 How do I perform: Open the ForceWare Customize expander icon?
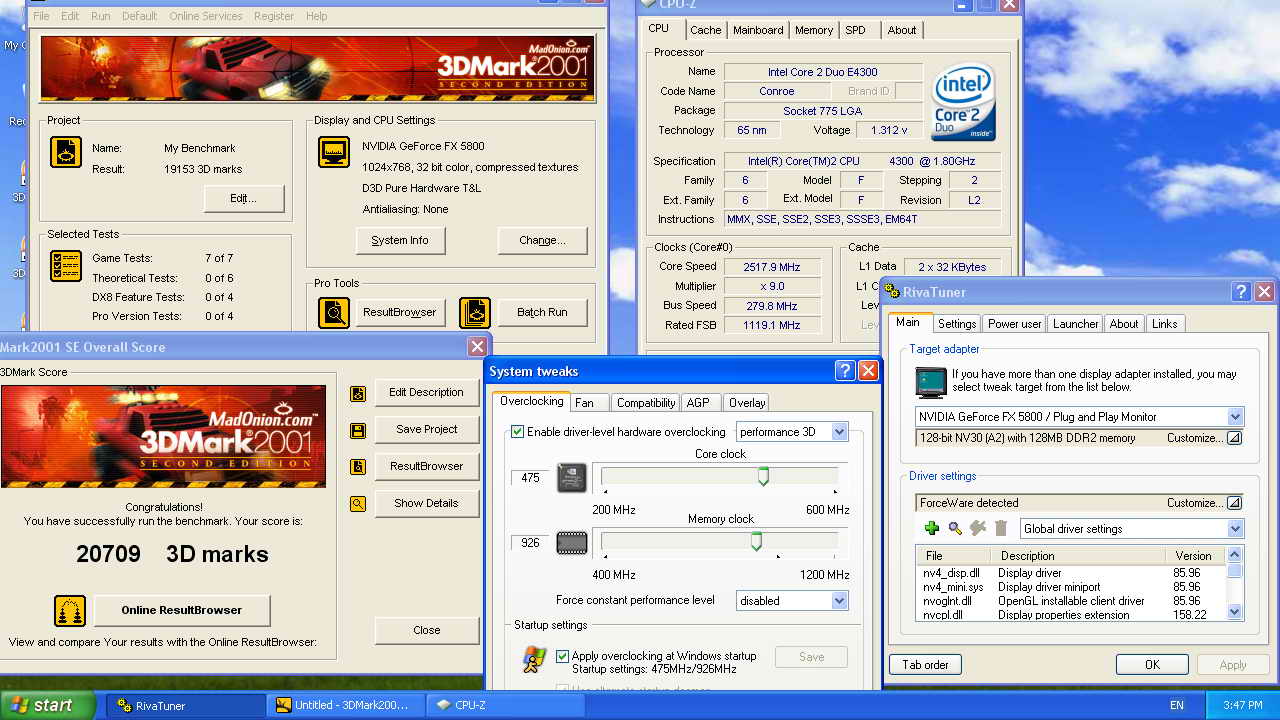1234,503
